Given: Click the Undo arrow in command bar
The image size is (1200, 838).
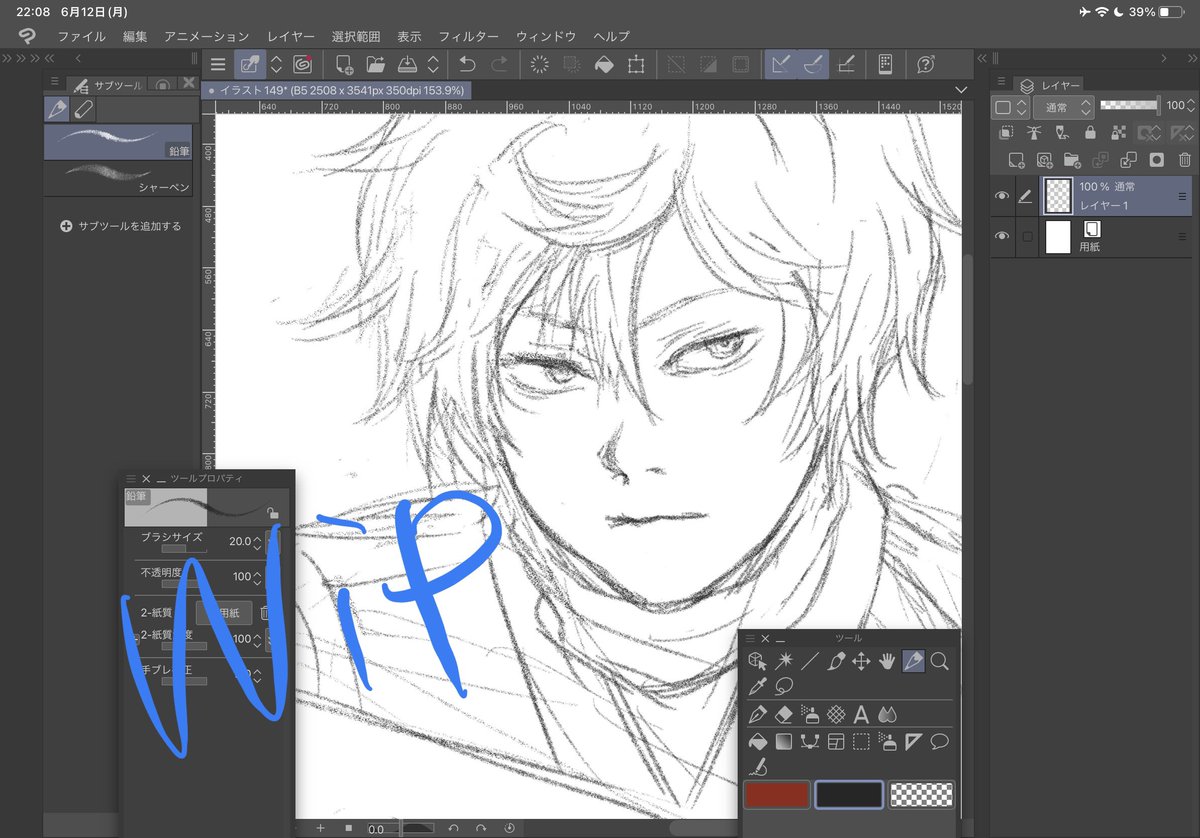Looking at the screenshot, I should click(467, 65).
